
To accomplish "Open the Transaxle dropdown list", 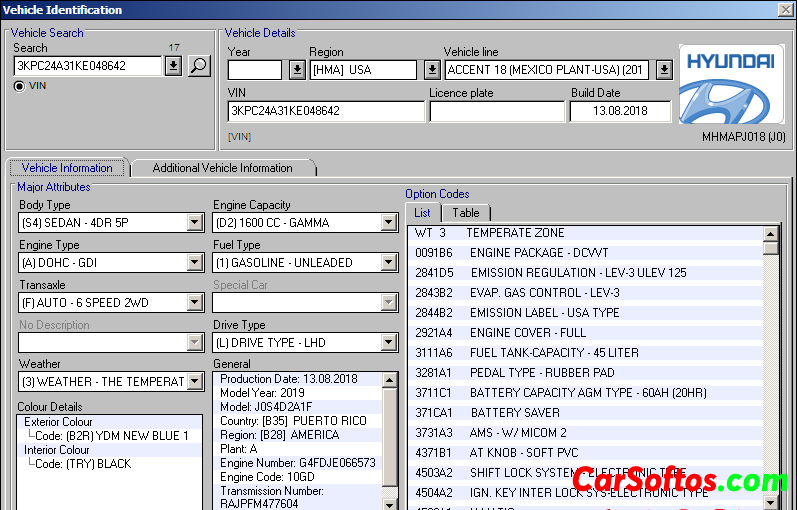I will (x=195, y=303).
